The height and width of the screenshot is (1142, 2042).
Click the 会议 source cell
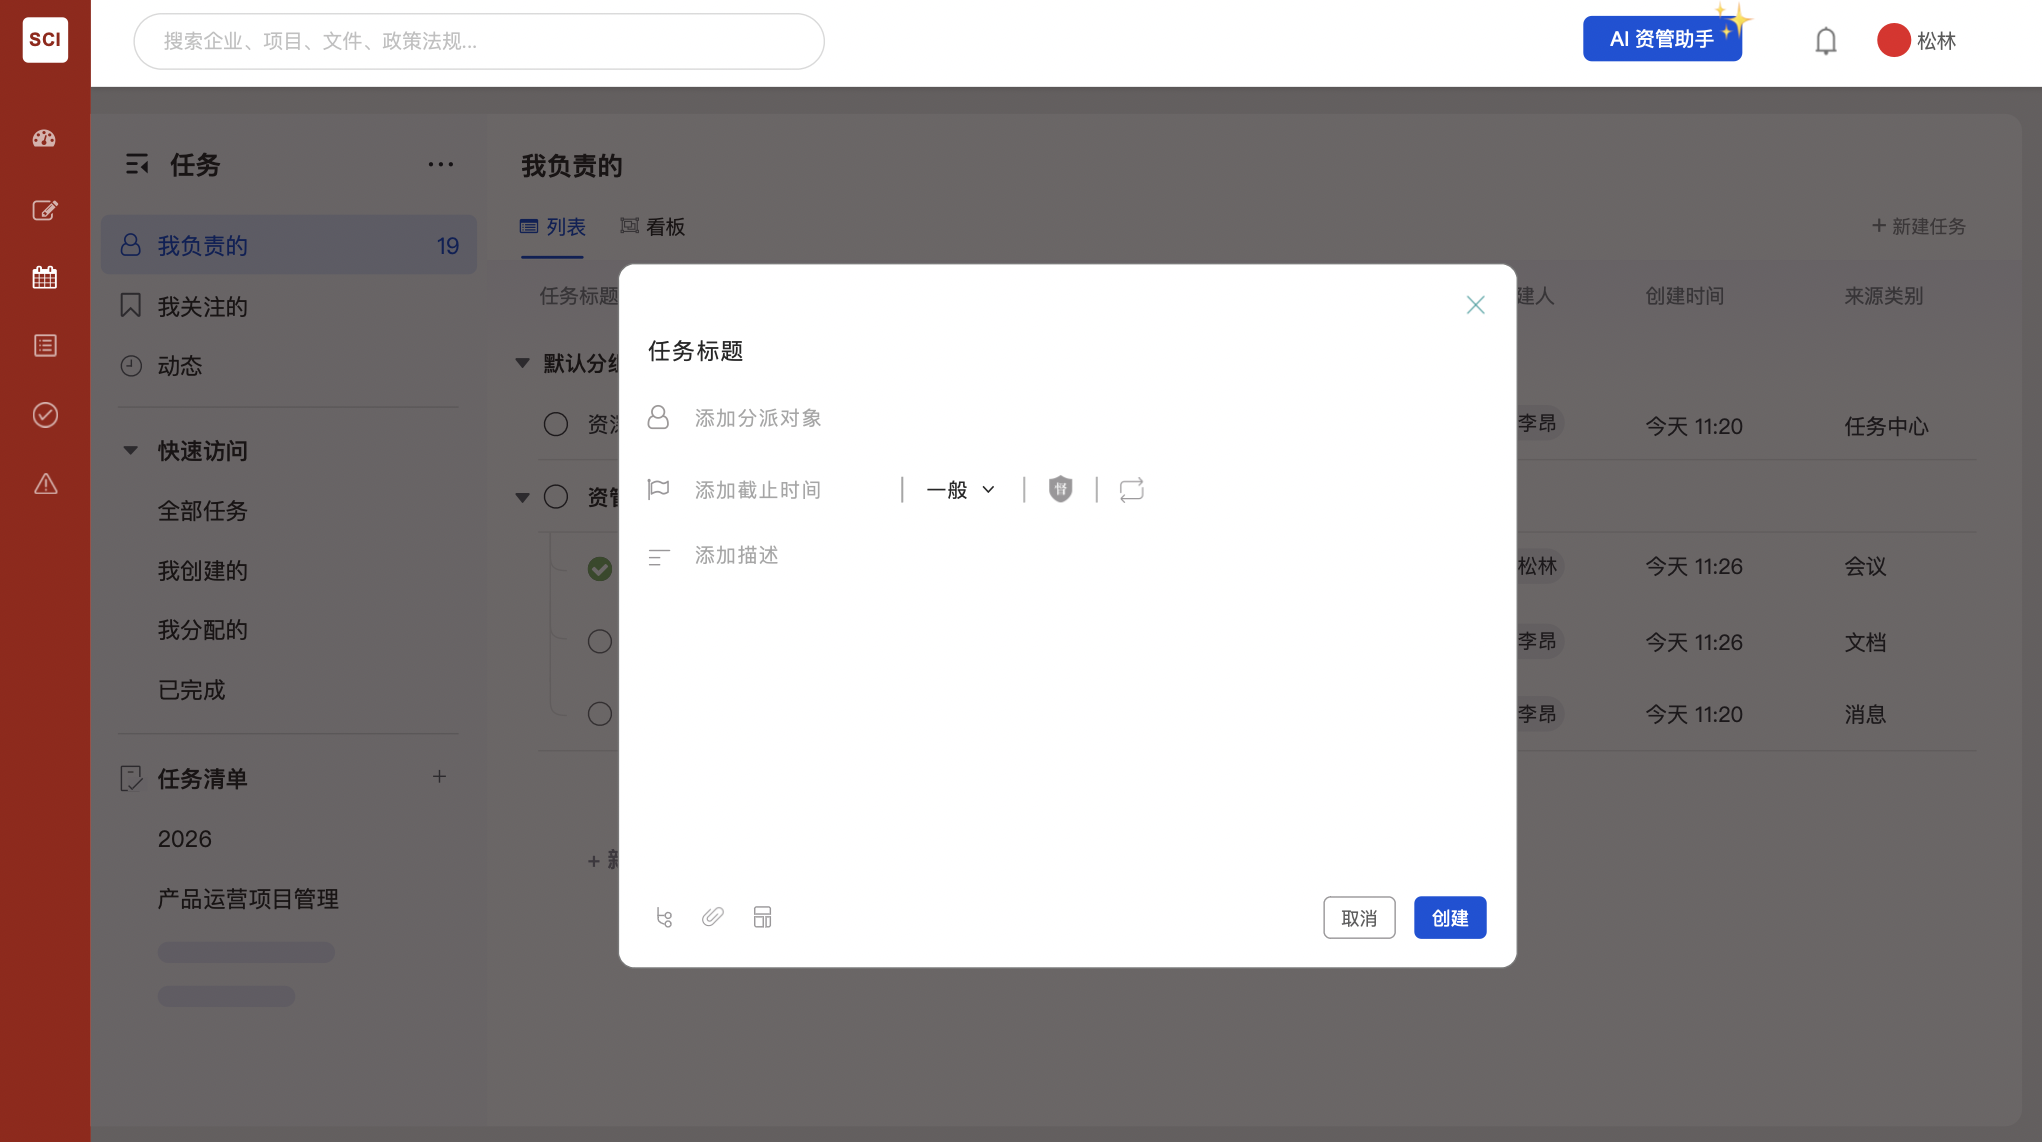1865,566
